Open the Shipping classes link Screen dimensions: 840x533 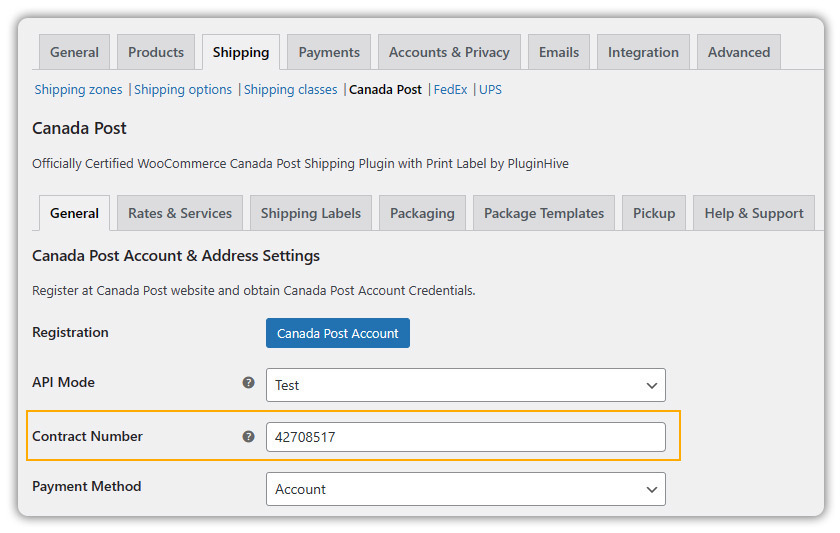click(290, 90)
